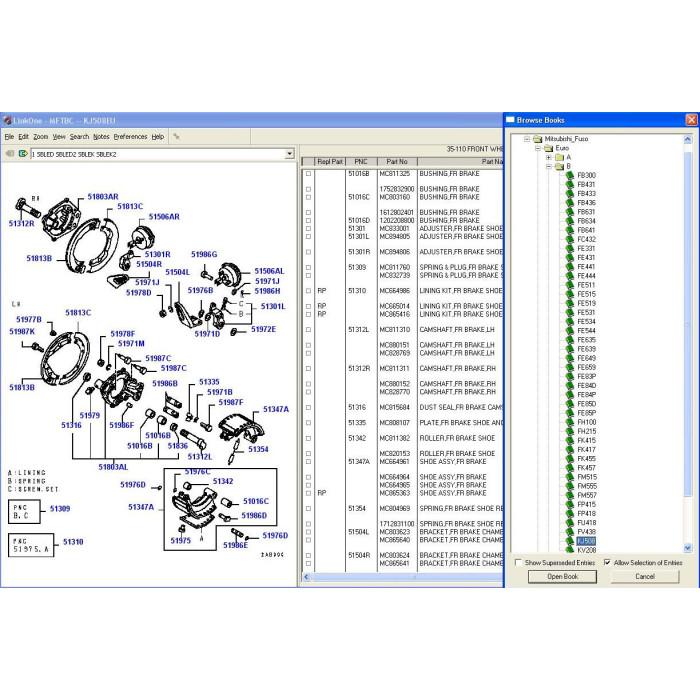Click the Part No column header

pos(397,162)
